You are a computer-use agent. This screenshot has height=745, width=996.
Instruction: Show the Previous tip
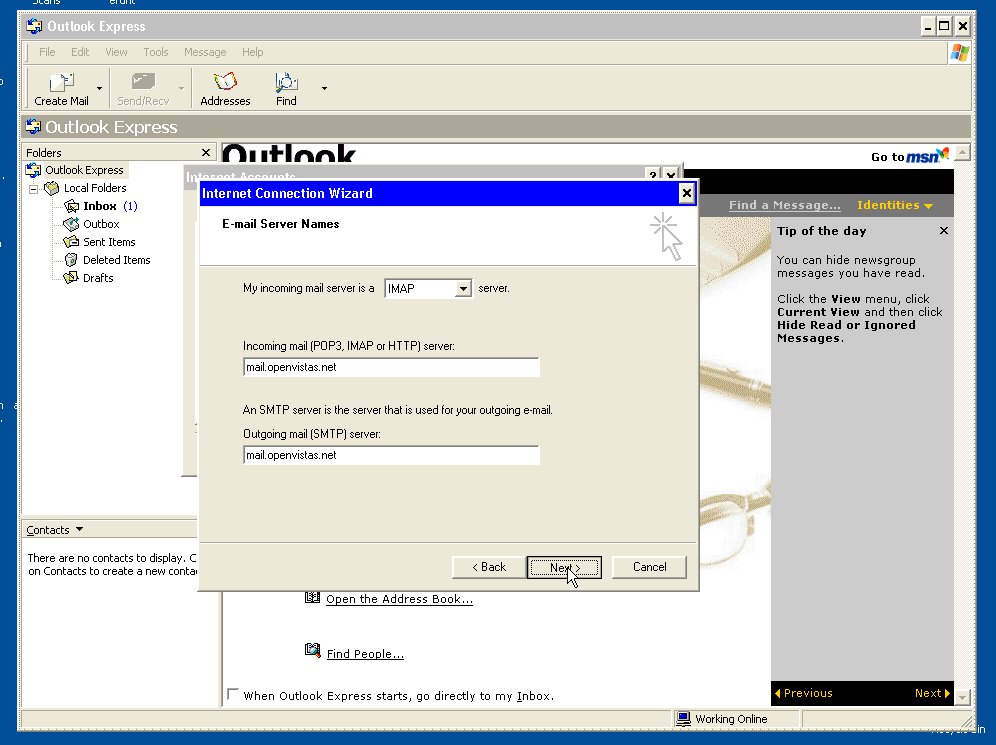[x=804, y=693]
